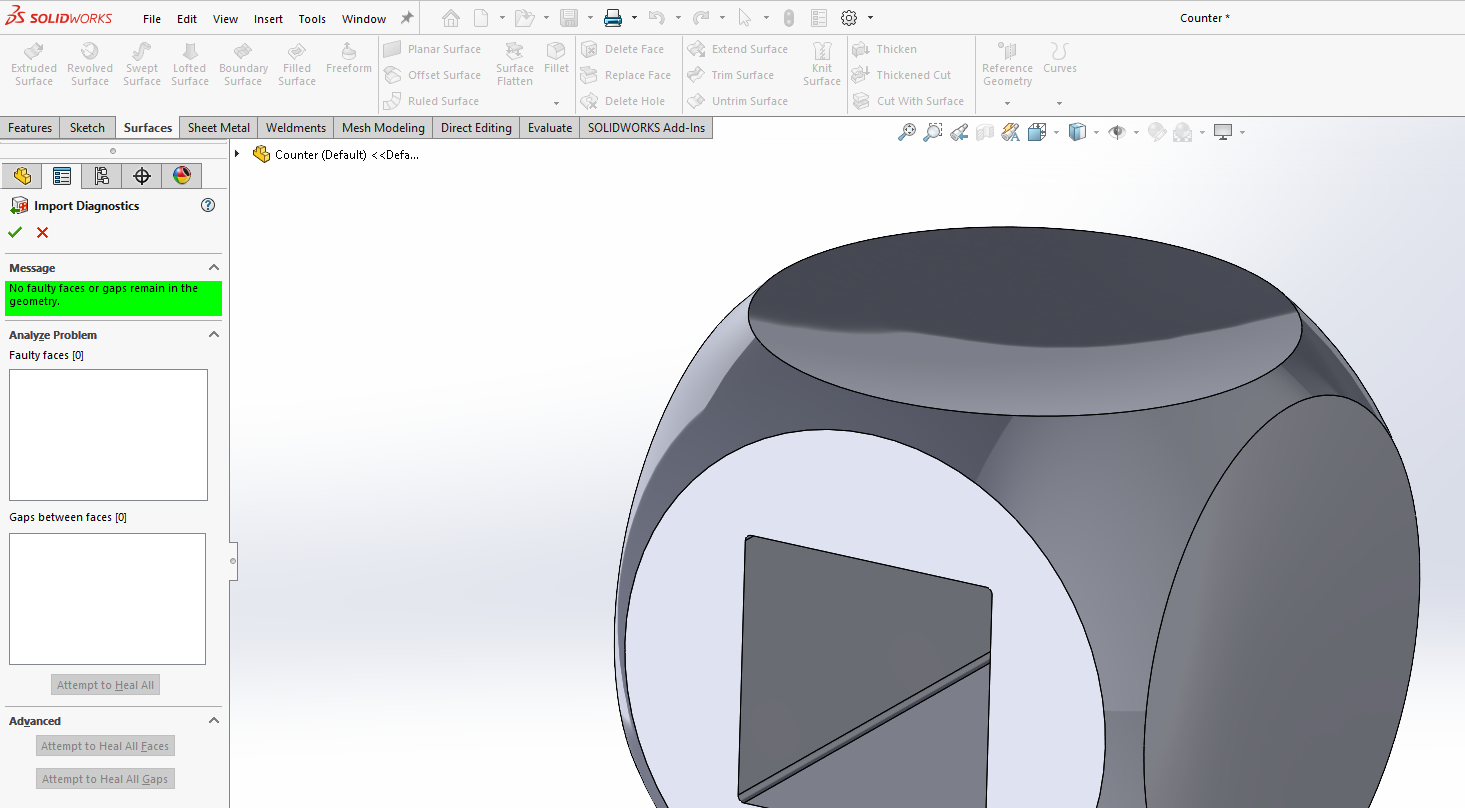Click the Fillet surface tool
The height and width of the screenshot is (808, 1465).
(556, 62)
